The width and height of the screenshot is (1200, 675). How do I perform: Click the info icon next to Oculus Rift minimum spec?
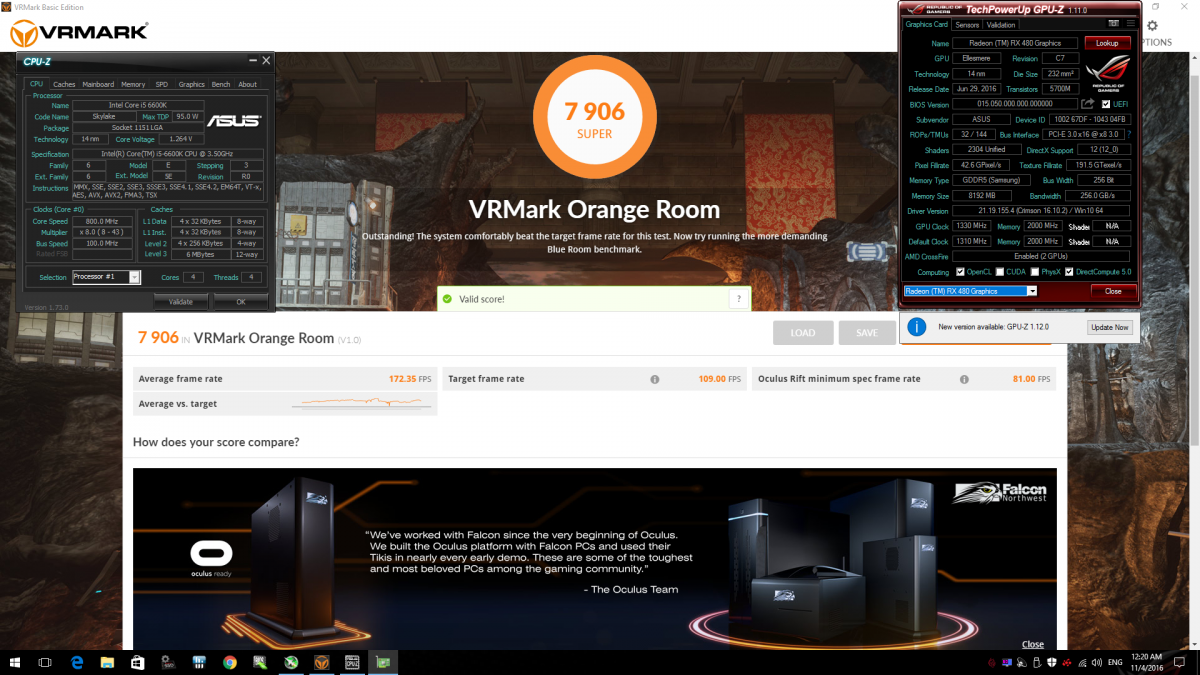tap(964, 380)
